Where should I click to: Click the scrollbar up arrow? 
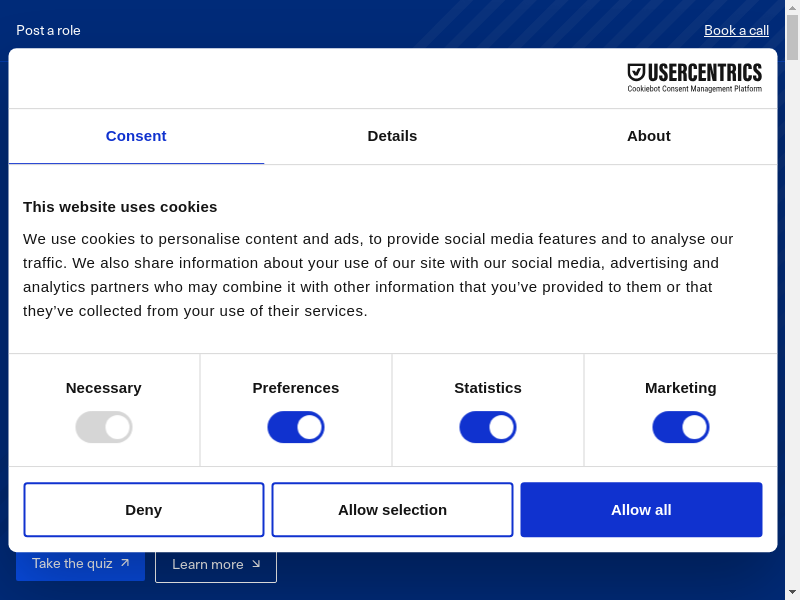coord(792,7)
